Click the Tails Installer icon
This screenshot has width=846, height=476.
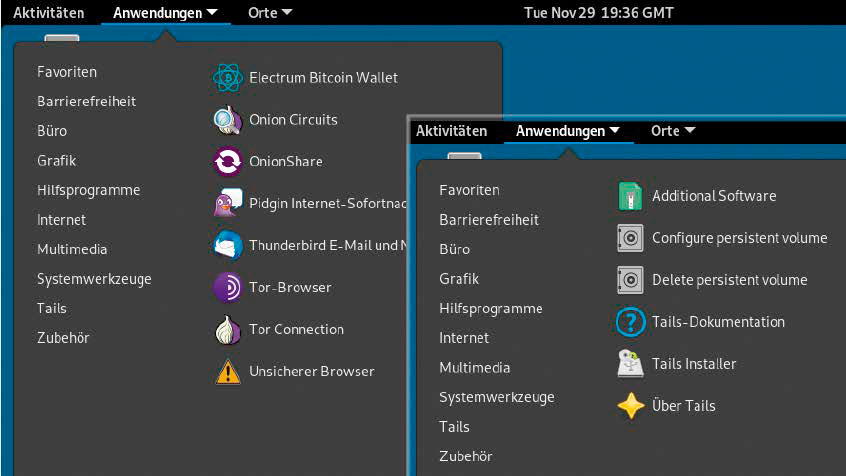click(630, 364)
